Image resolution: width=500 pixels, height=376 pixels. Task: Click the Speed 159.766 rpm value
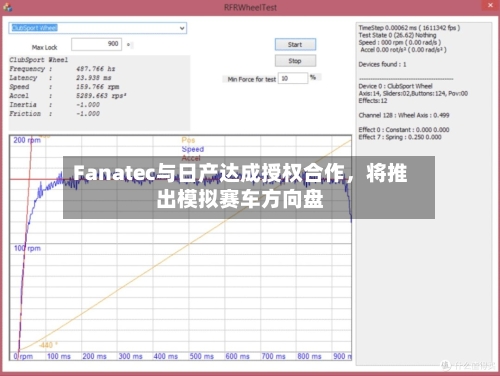(x=97, y=87)
